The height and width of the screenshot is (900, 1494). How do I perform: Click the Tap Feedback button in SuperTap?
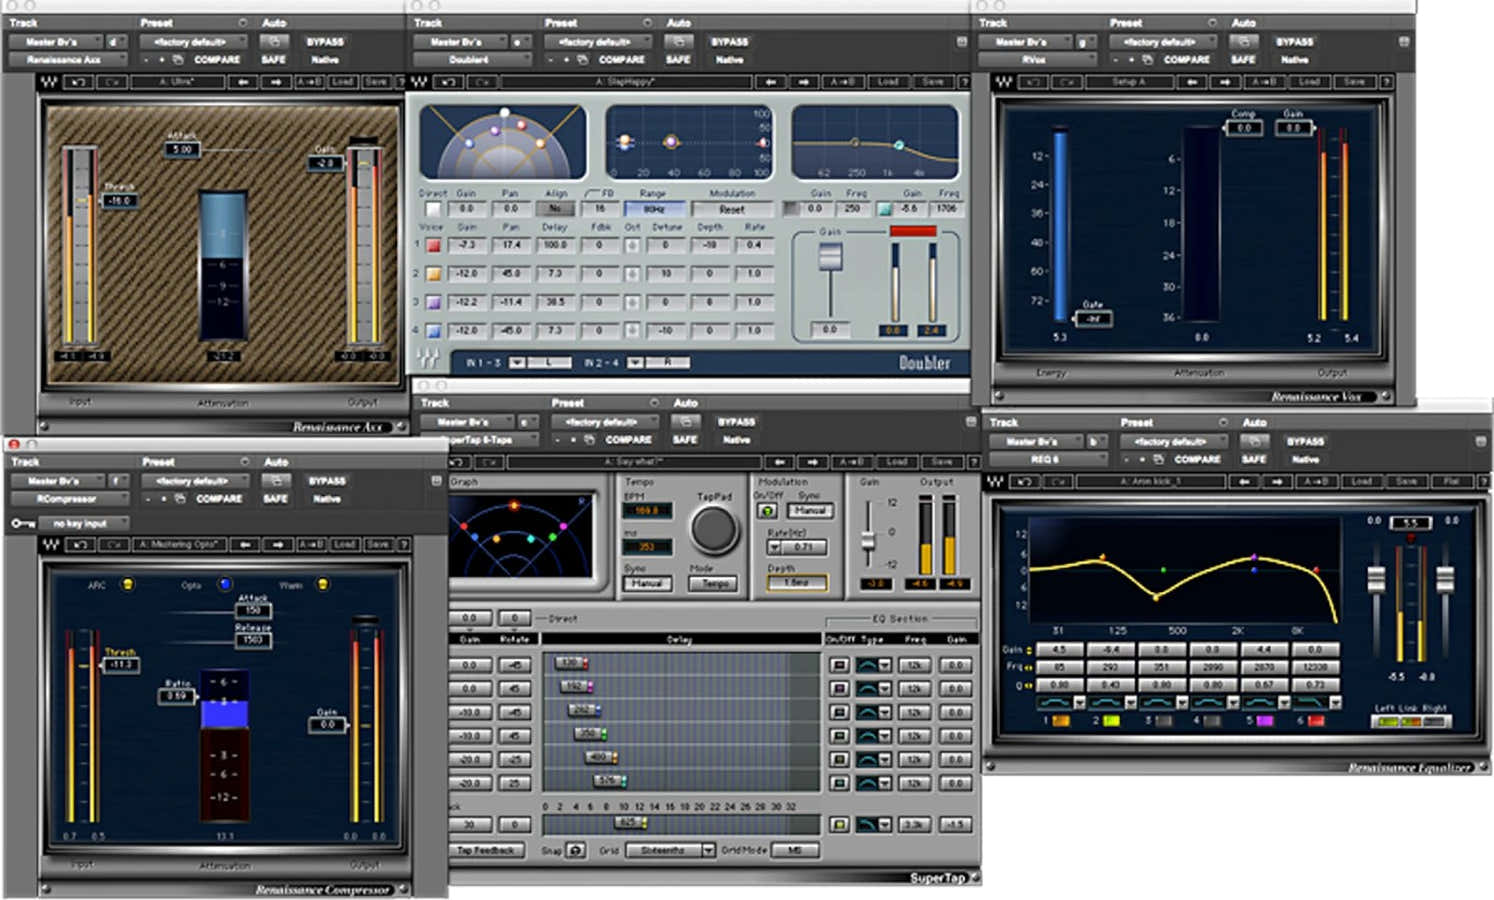485,850
